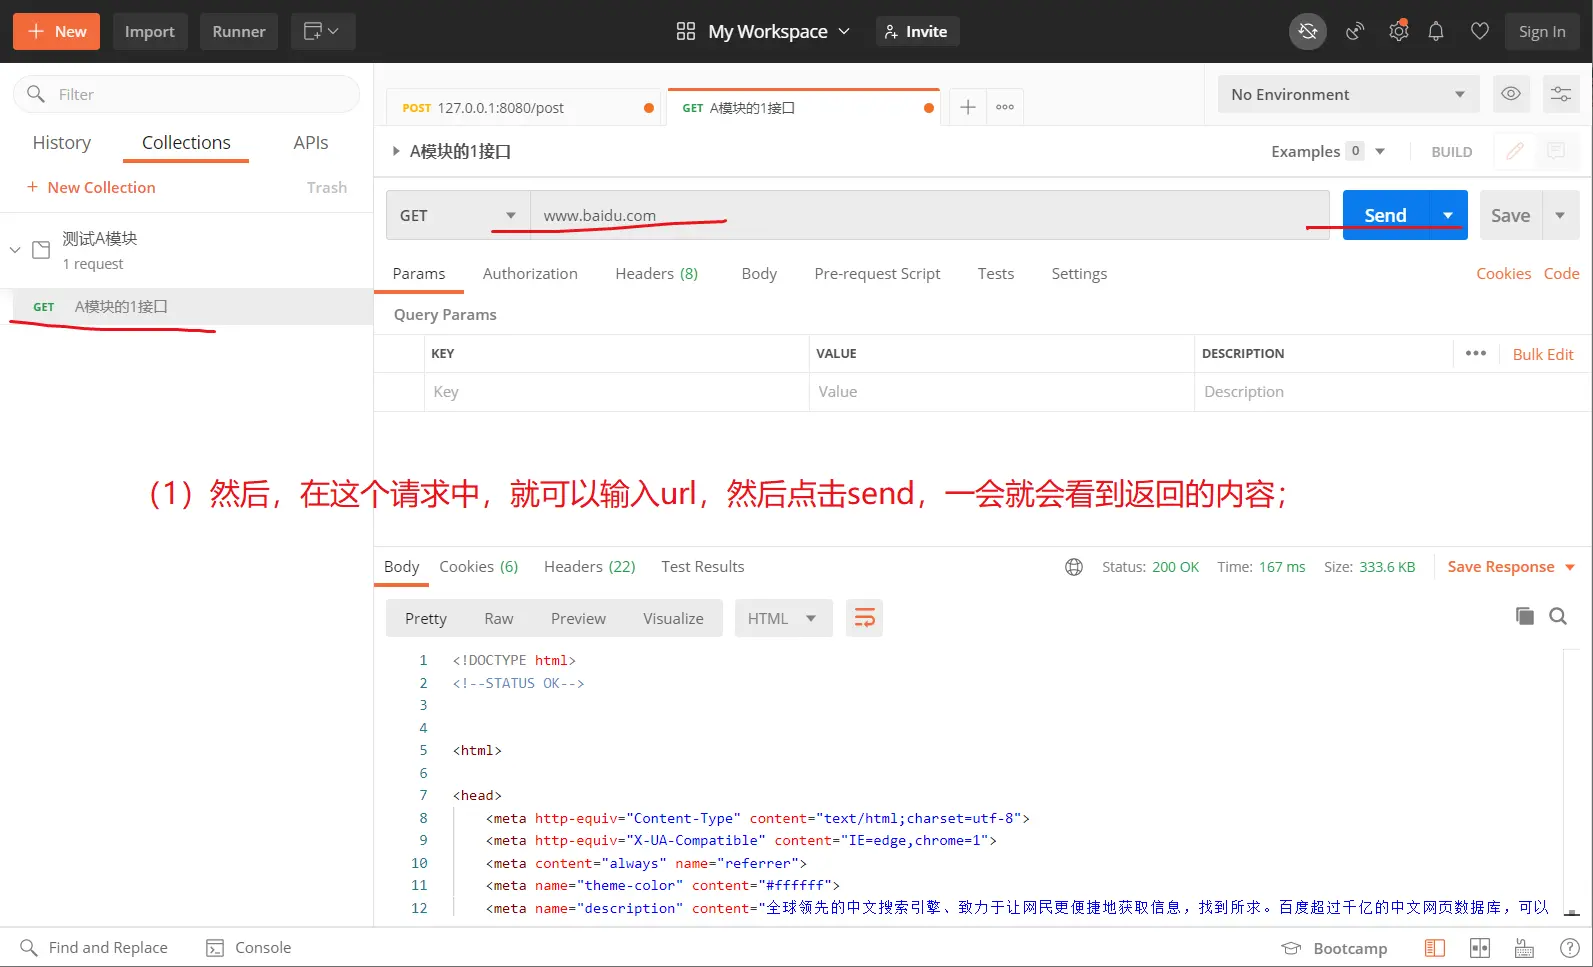Open the notifications bell
1593x967 pixels.
pyautogui.click(x=1436, y=32)
